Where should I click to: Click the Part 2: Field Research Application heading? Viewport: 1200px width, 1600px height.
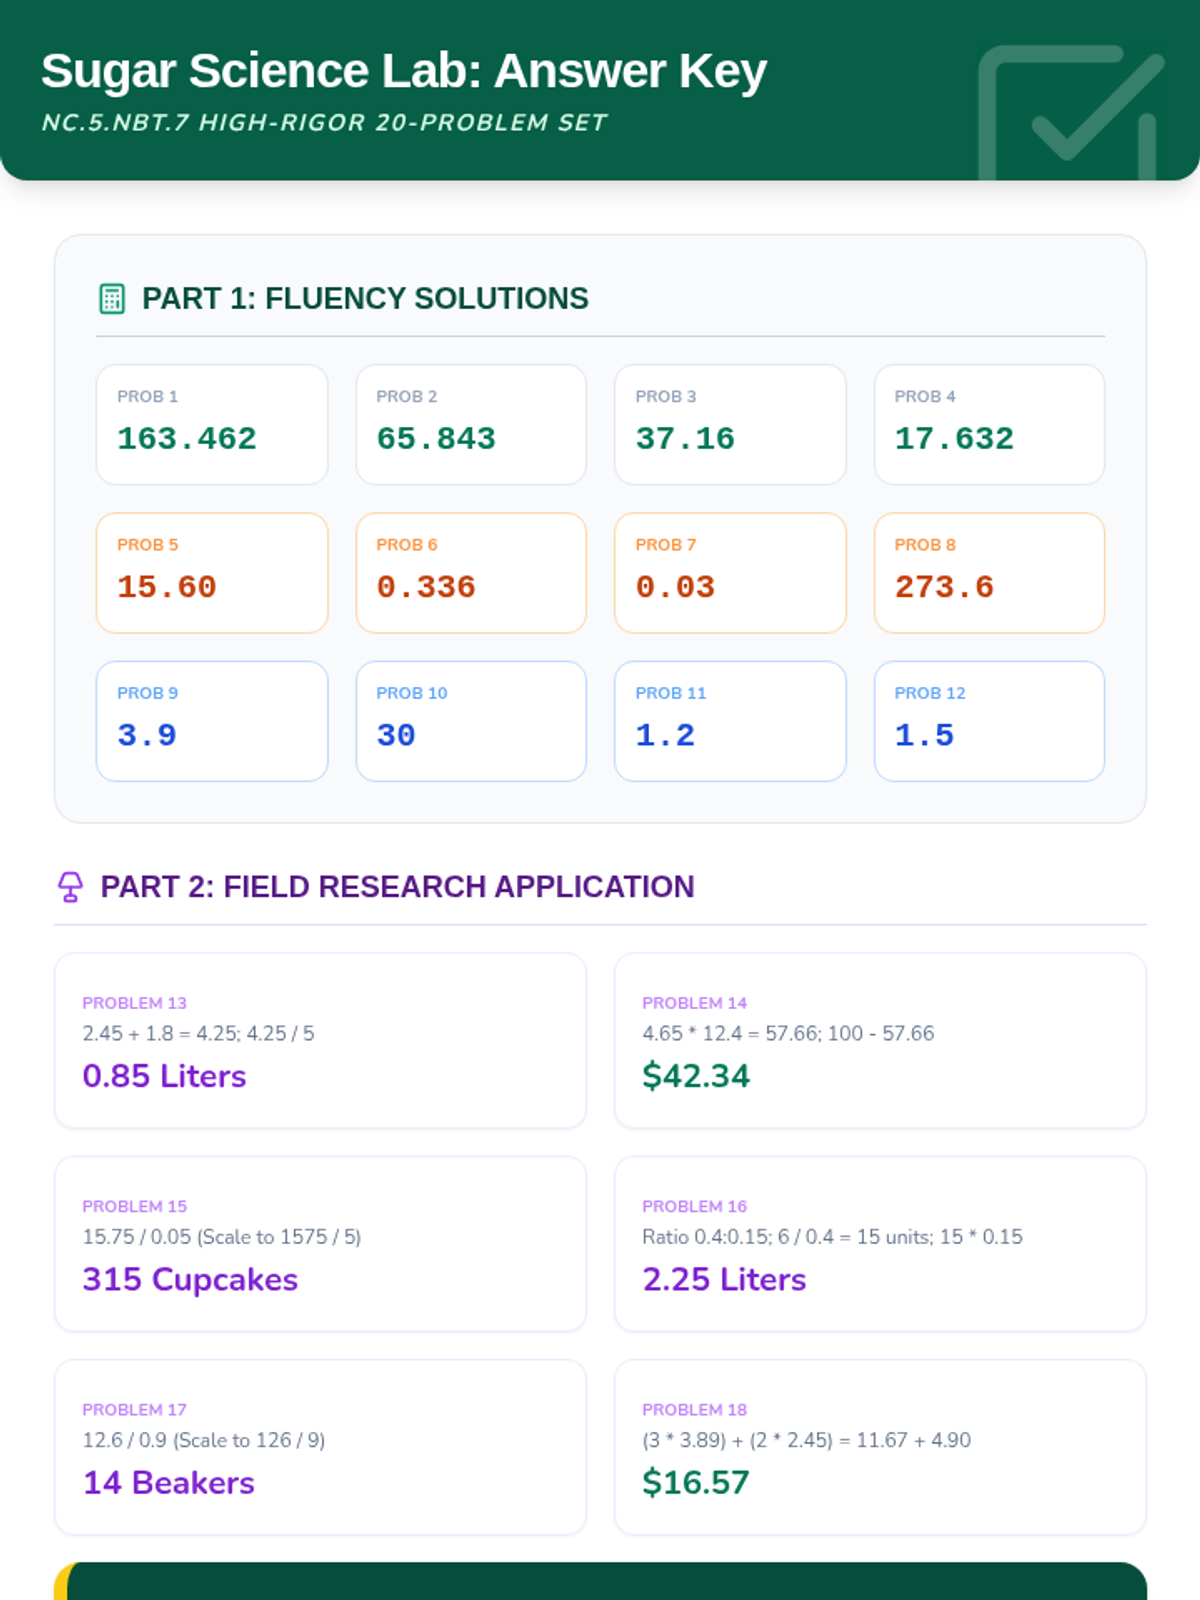click(397, 887)
